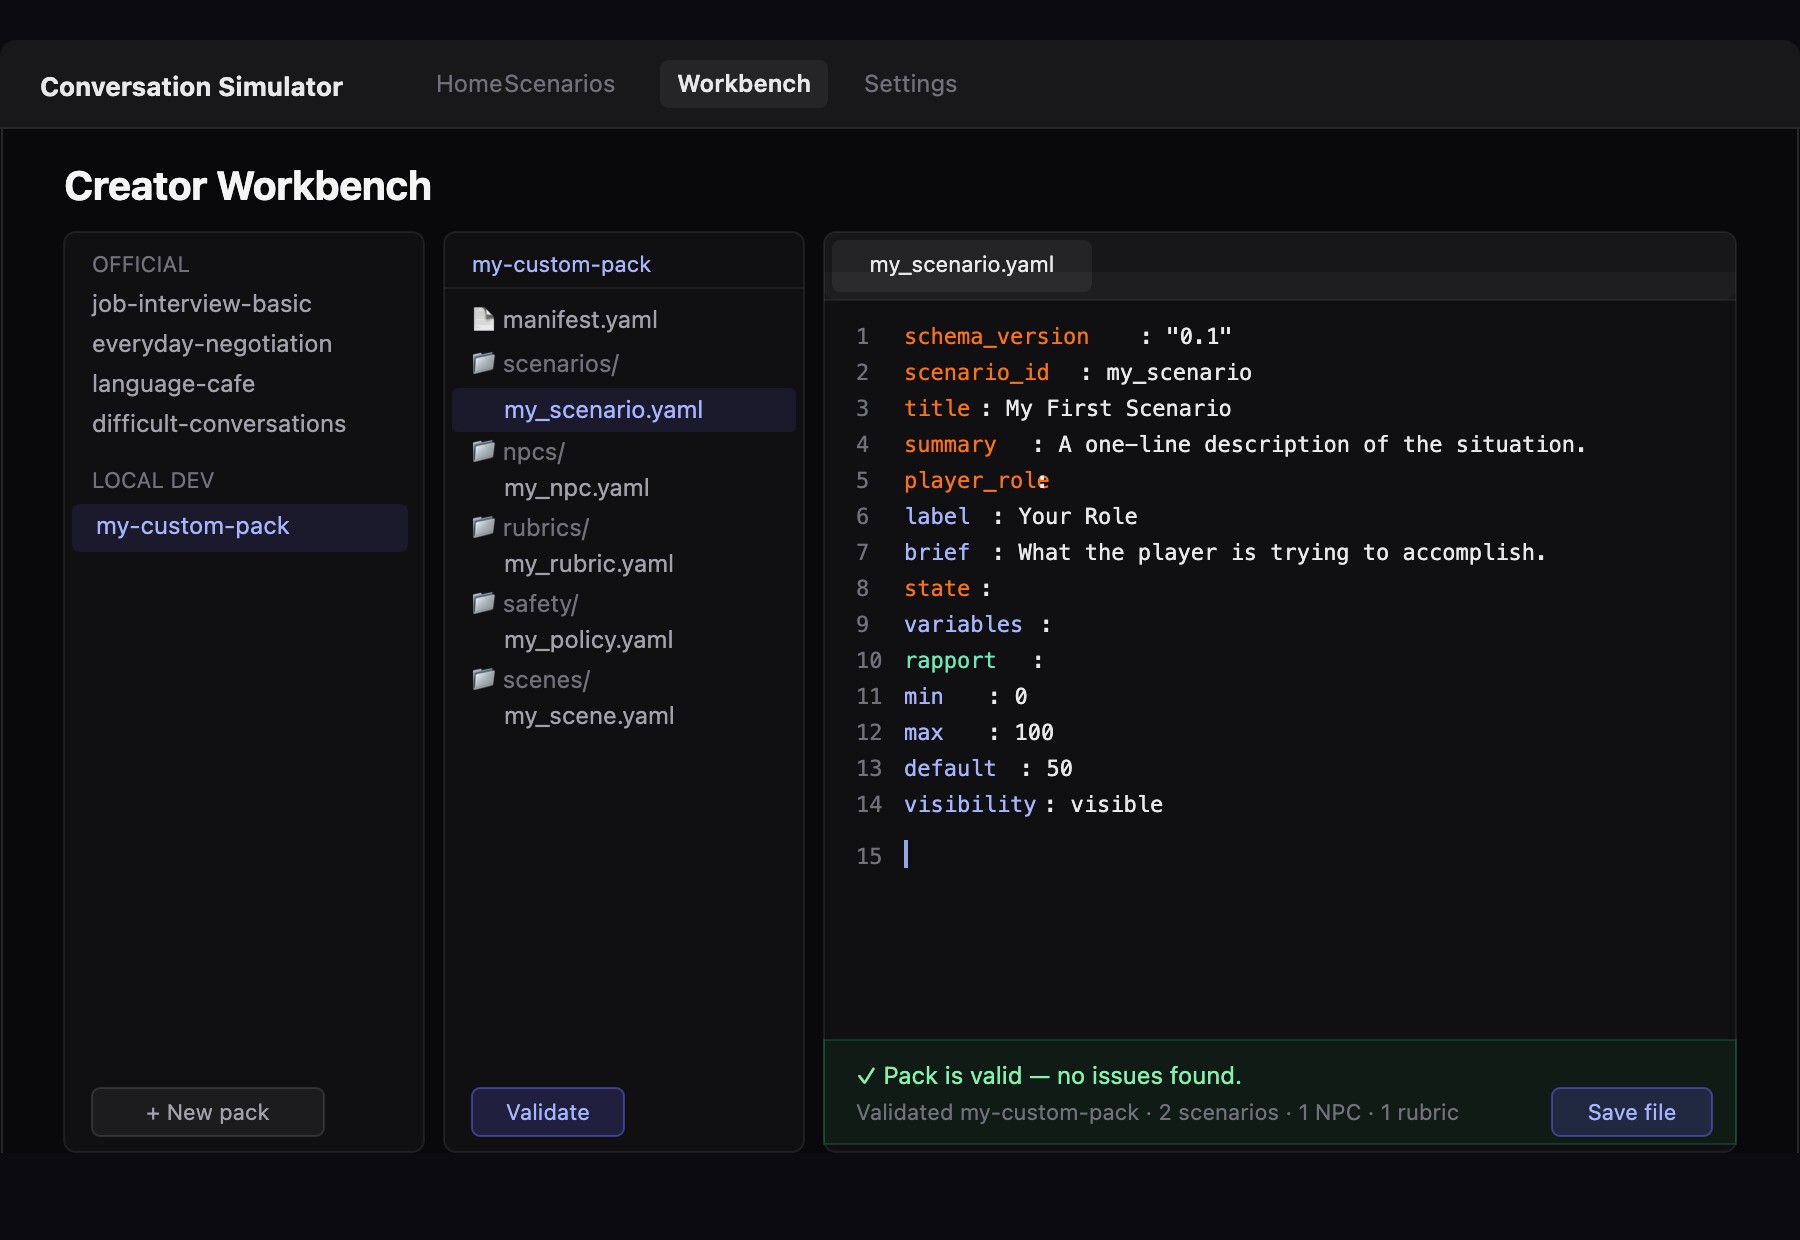The height and width of the screenshot is (1240, 1800).
Task: Click the validated pack summary line
Action: 1157,1113
